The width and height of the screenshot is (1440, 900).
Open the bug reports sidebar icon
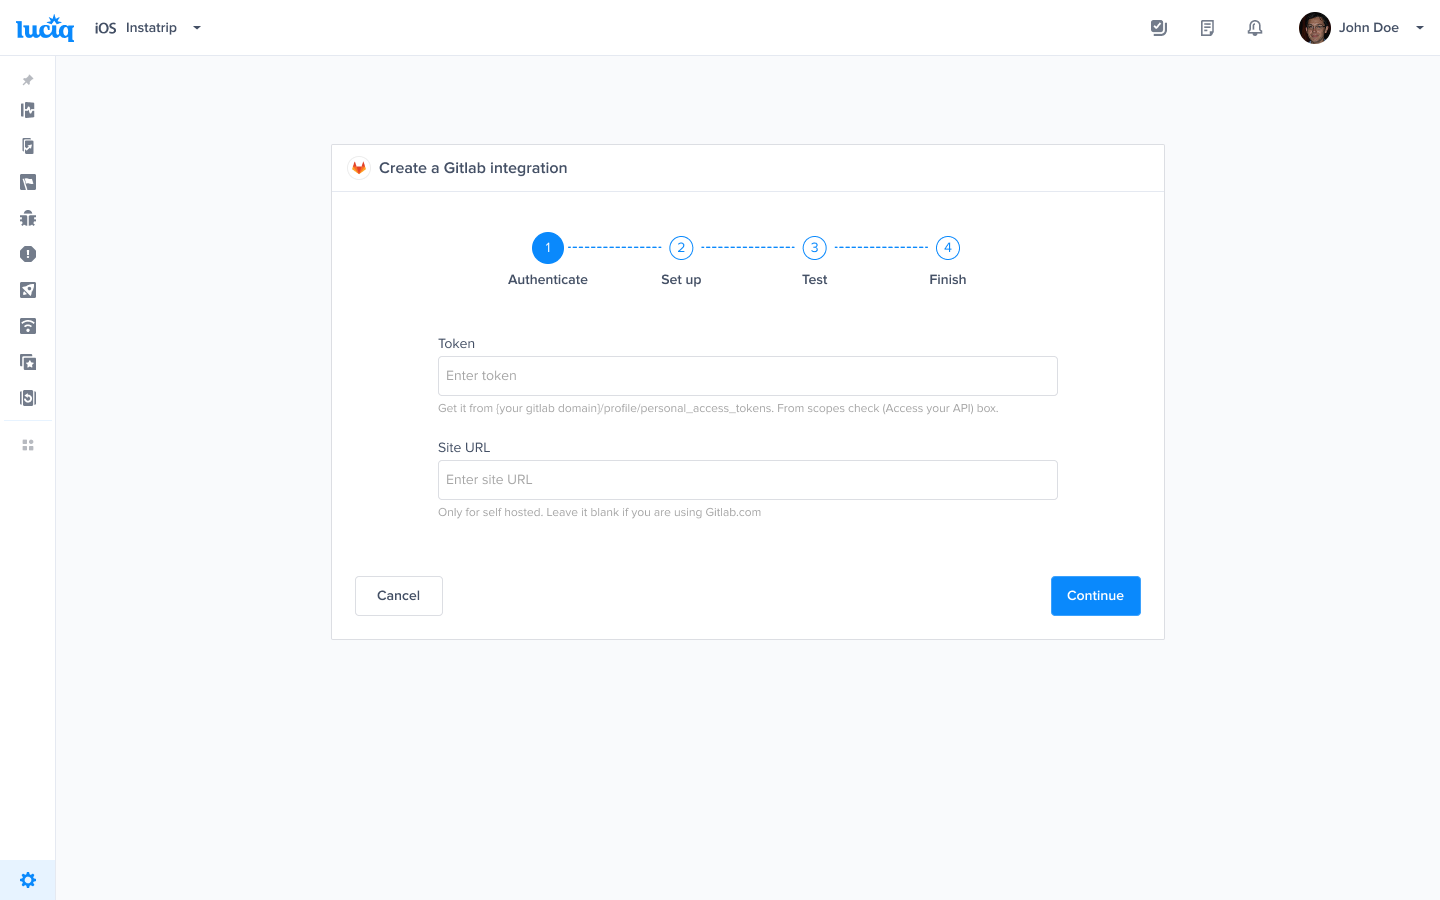click(x=28, y=218)
